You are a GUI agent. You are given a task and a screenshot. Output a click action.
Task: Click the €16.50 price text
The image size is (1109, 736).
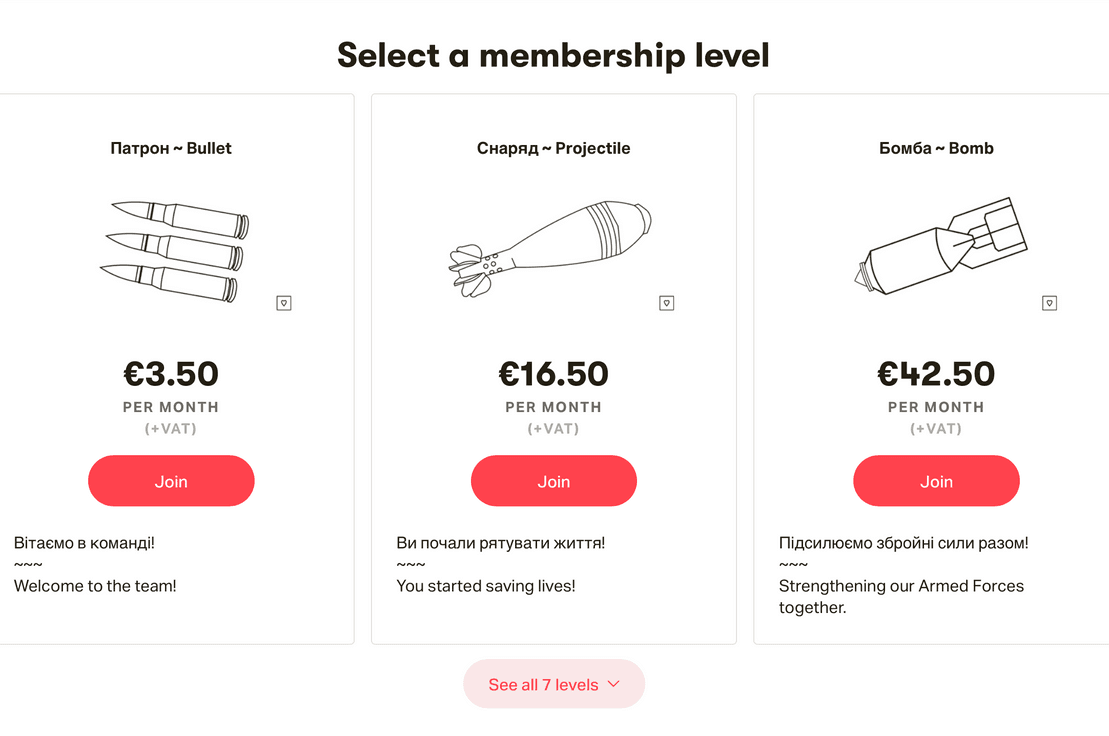click(x=554, y=374)
